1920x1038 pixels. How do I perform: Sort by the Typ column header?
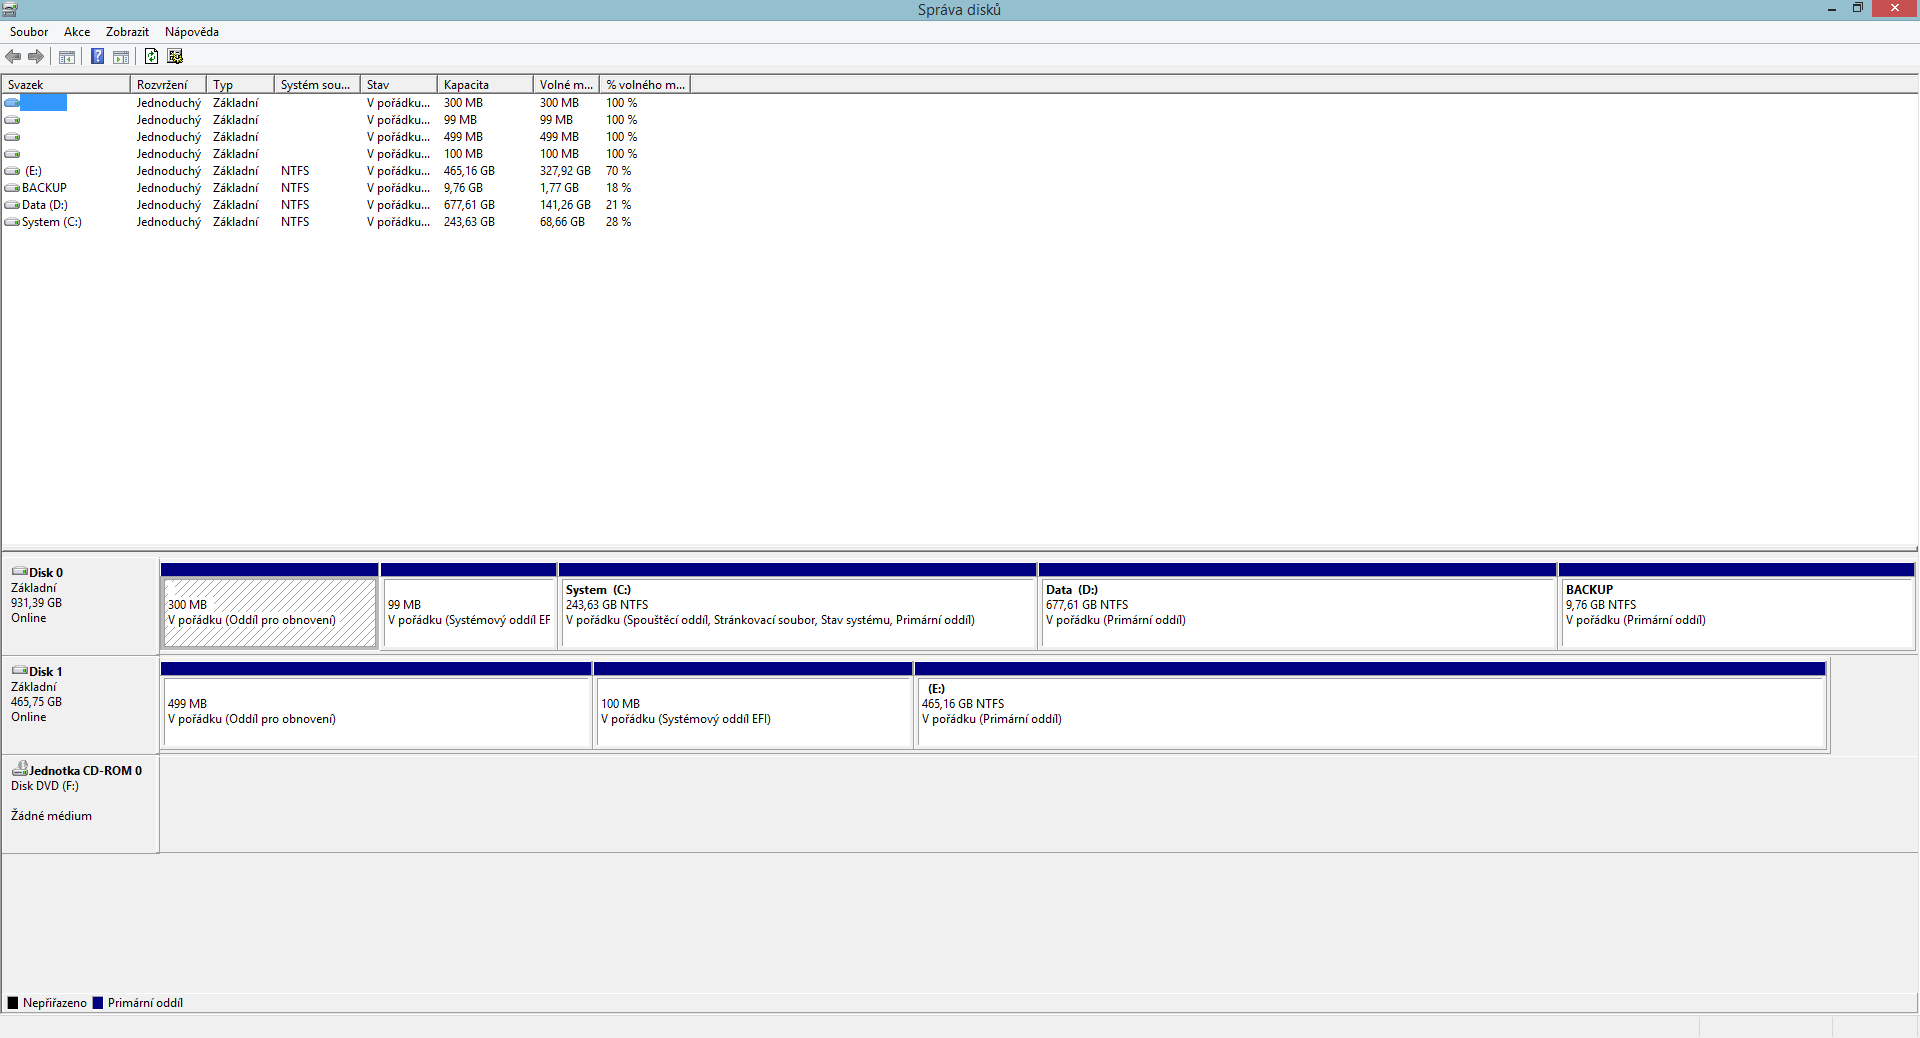(x=240, y=85)
